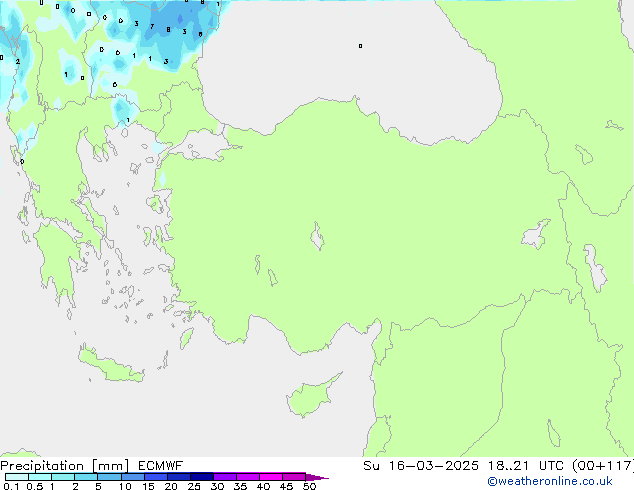Click the 0.5–1 mm legend color box

(x=40, y=477)
